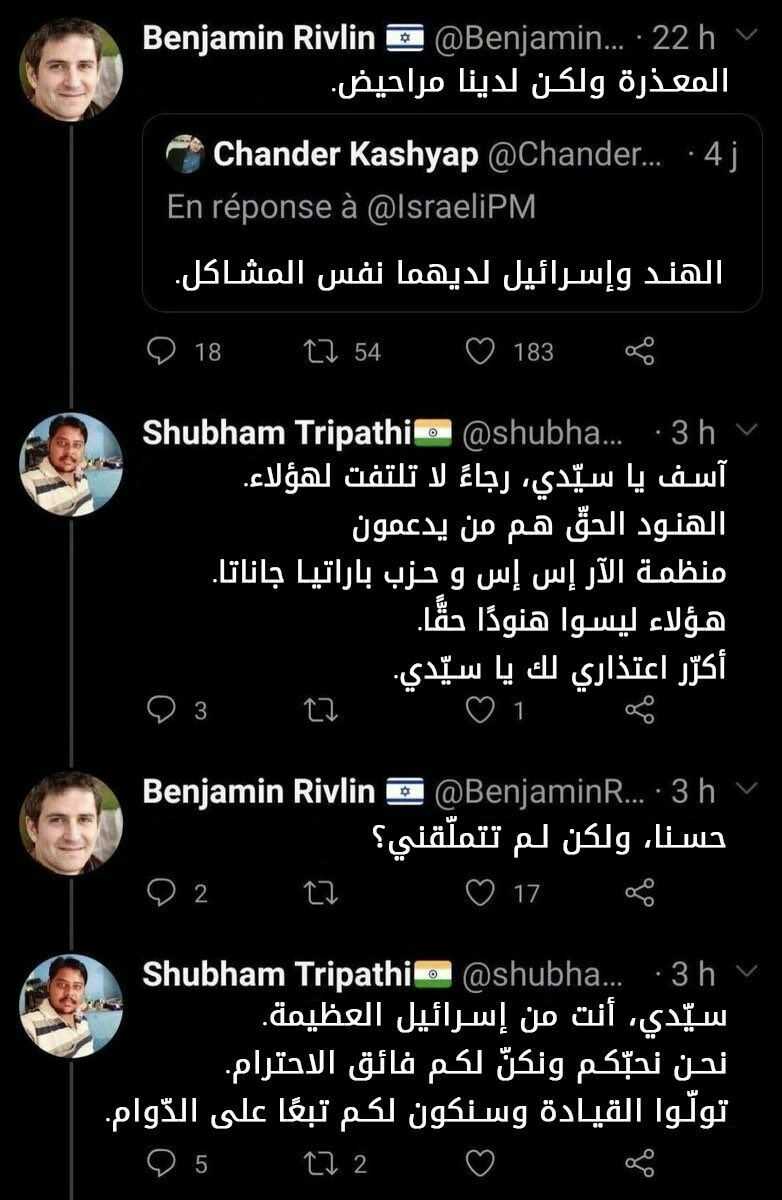
Task: Share Benjamin Rivlin's first tweet
Action: (639, 351)
